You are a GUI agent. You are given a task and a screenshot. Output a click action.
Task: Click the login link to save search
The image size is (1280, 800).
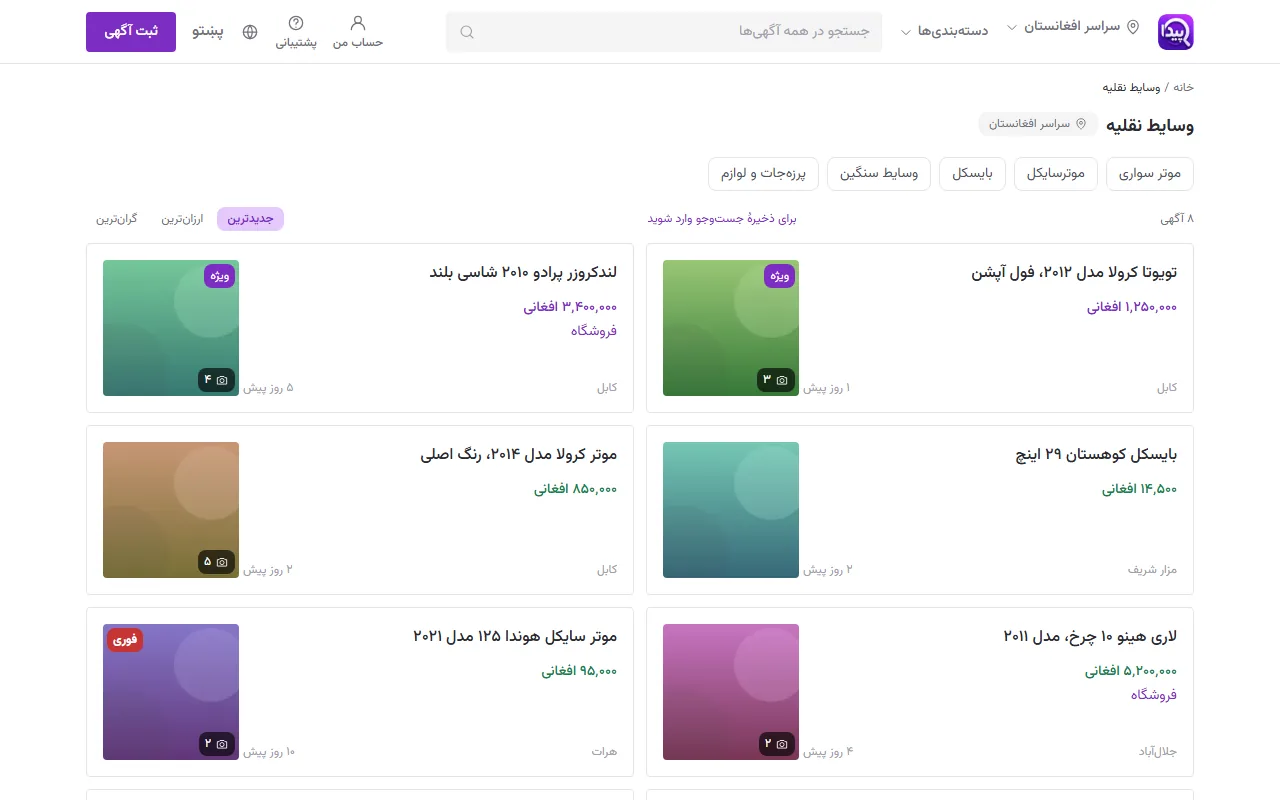(722, 219)
